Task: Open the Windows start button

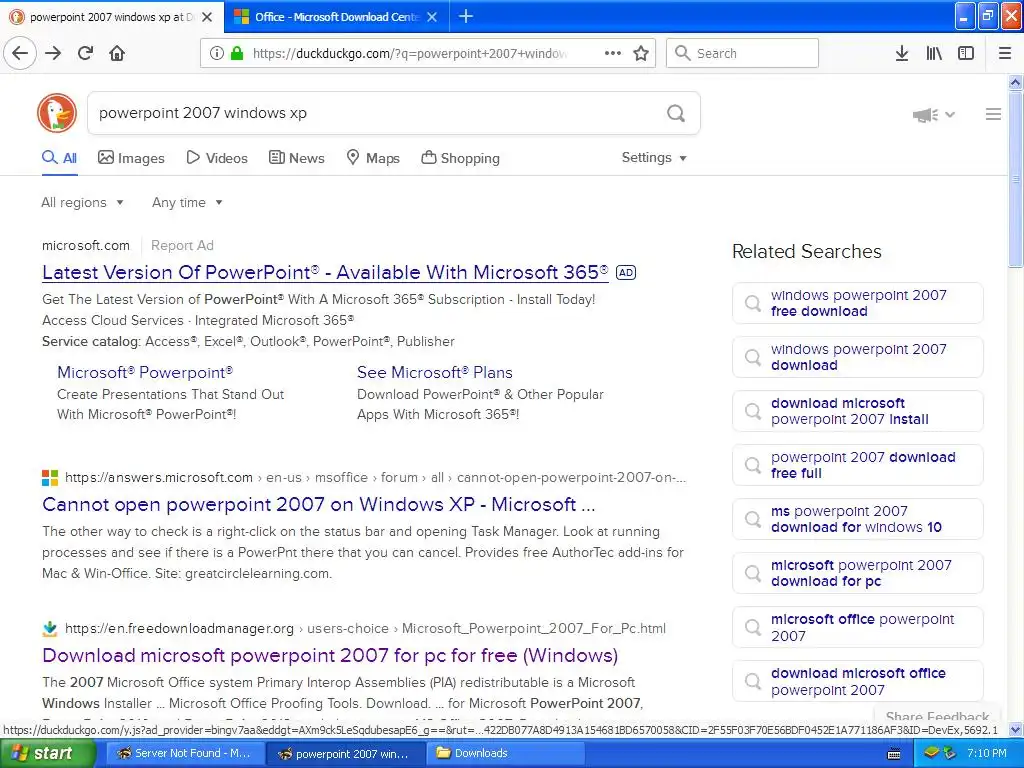Action: tap(48, 753)
